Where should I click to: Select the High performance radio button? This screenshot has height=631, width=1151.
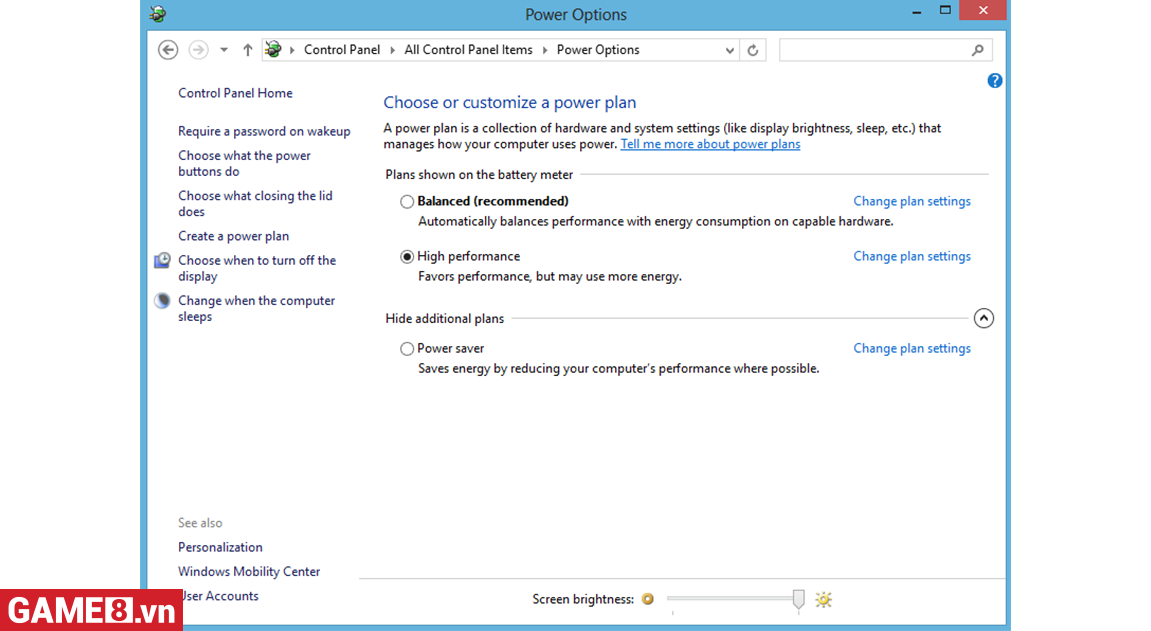coord(407,257)
